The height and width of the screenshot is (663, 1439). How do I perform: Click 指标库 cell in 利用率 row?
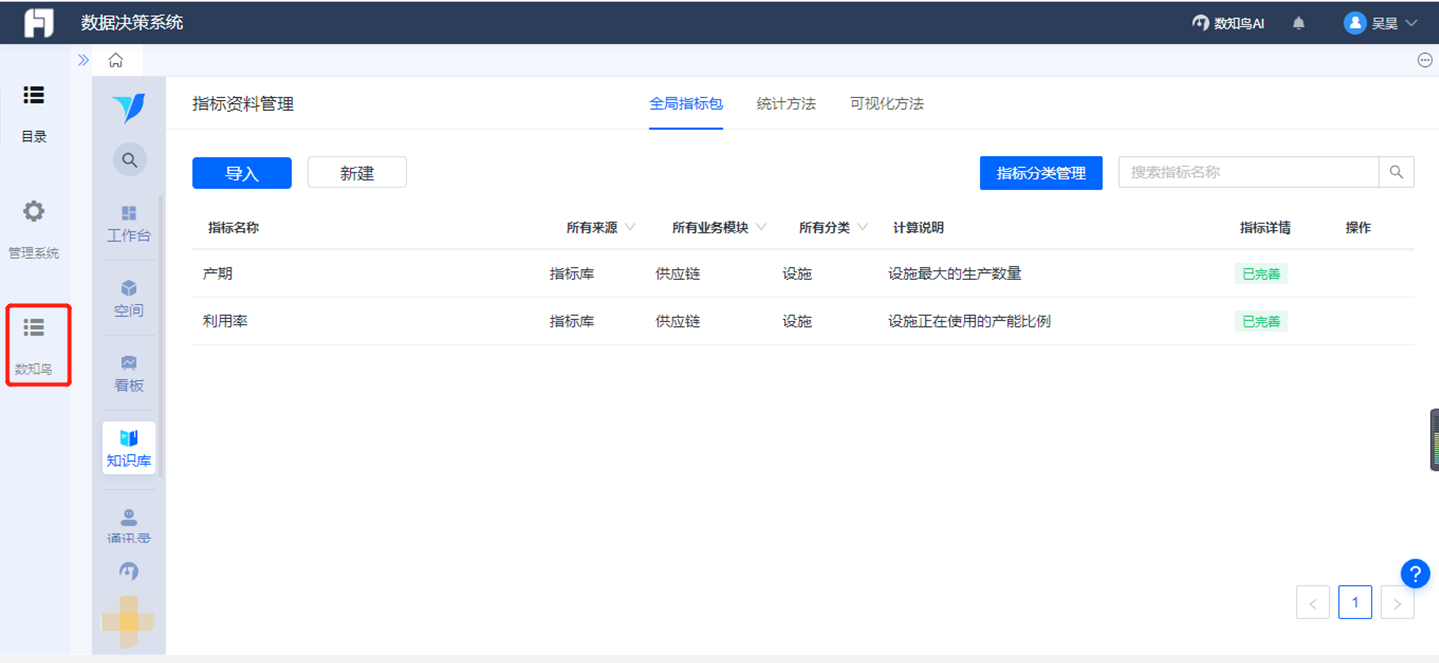click(x=572, y=322)
